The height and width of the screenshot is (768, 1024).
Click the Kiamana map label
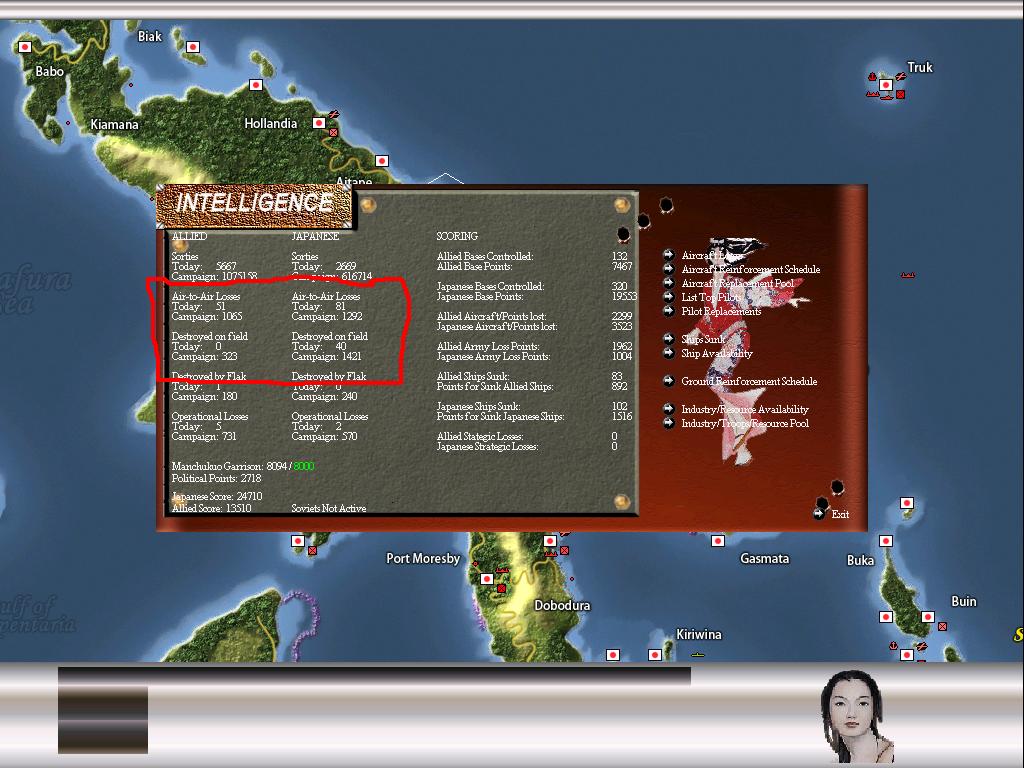(x=114, y=124)
